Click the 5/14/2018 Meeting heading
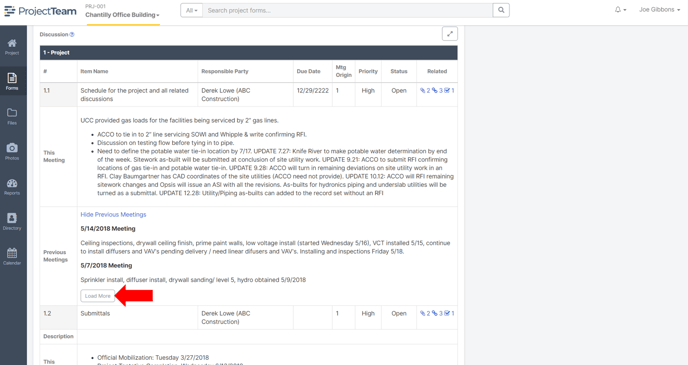The height and width of the screenshot is (365, 688). [108, 229]
